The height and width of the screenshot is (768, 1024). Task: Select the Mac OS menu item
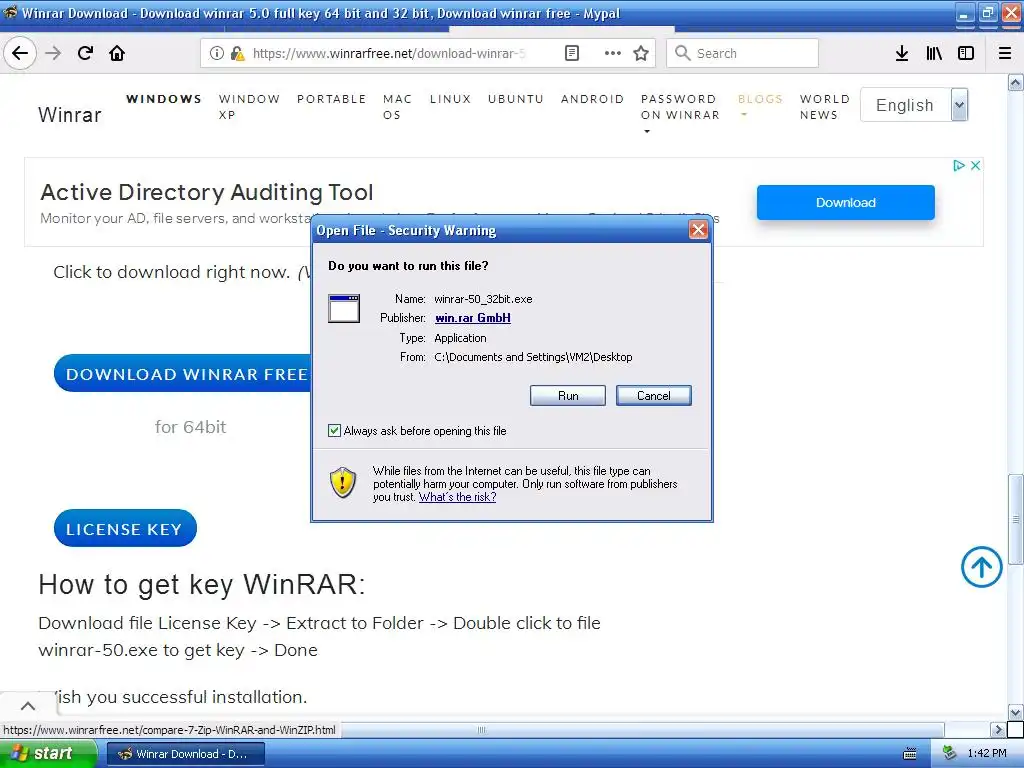point(397,106)
